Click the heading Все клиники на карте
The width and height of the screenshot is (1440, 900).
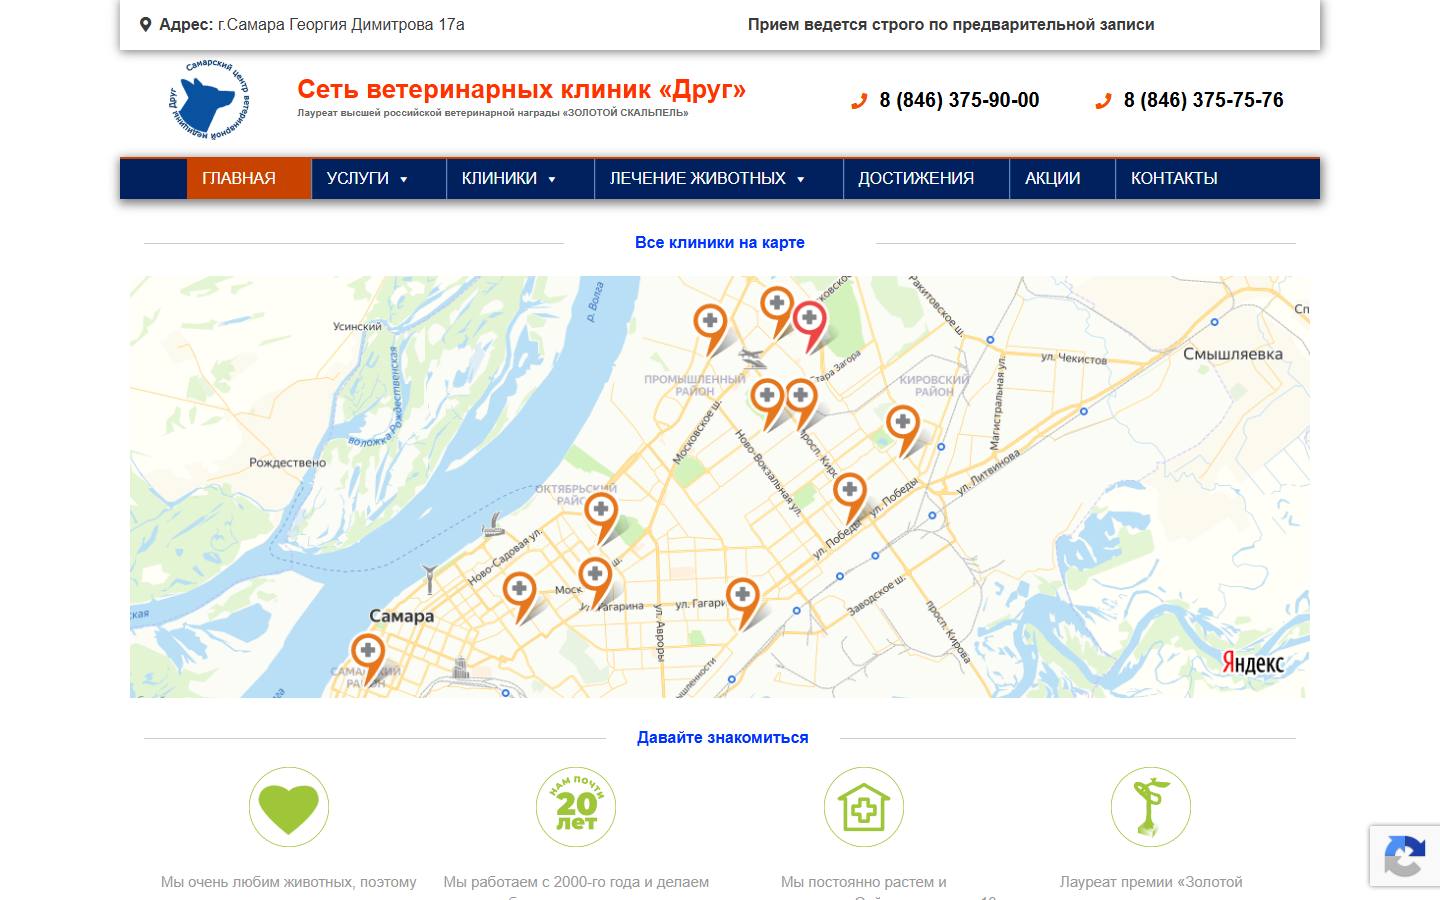[x=720, y=242]
